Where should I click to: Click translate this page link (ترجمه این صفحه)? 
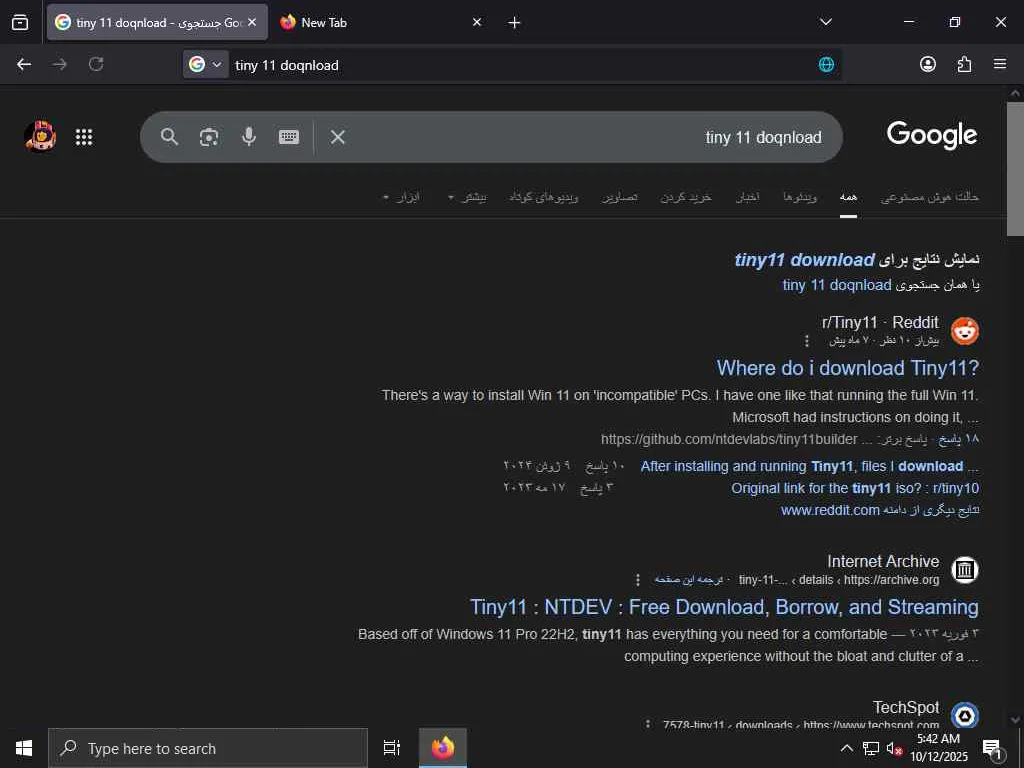tap(688, 580)
